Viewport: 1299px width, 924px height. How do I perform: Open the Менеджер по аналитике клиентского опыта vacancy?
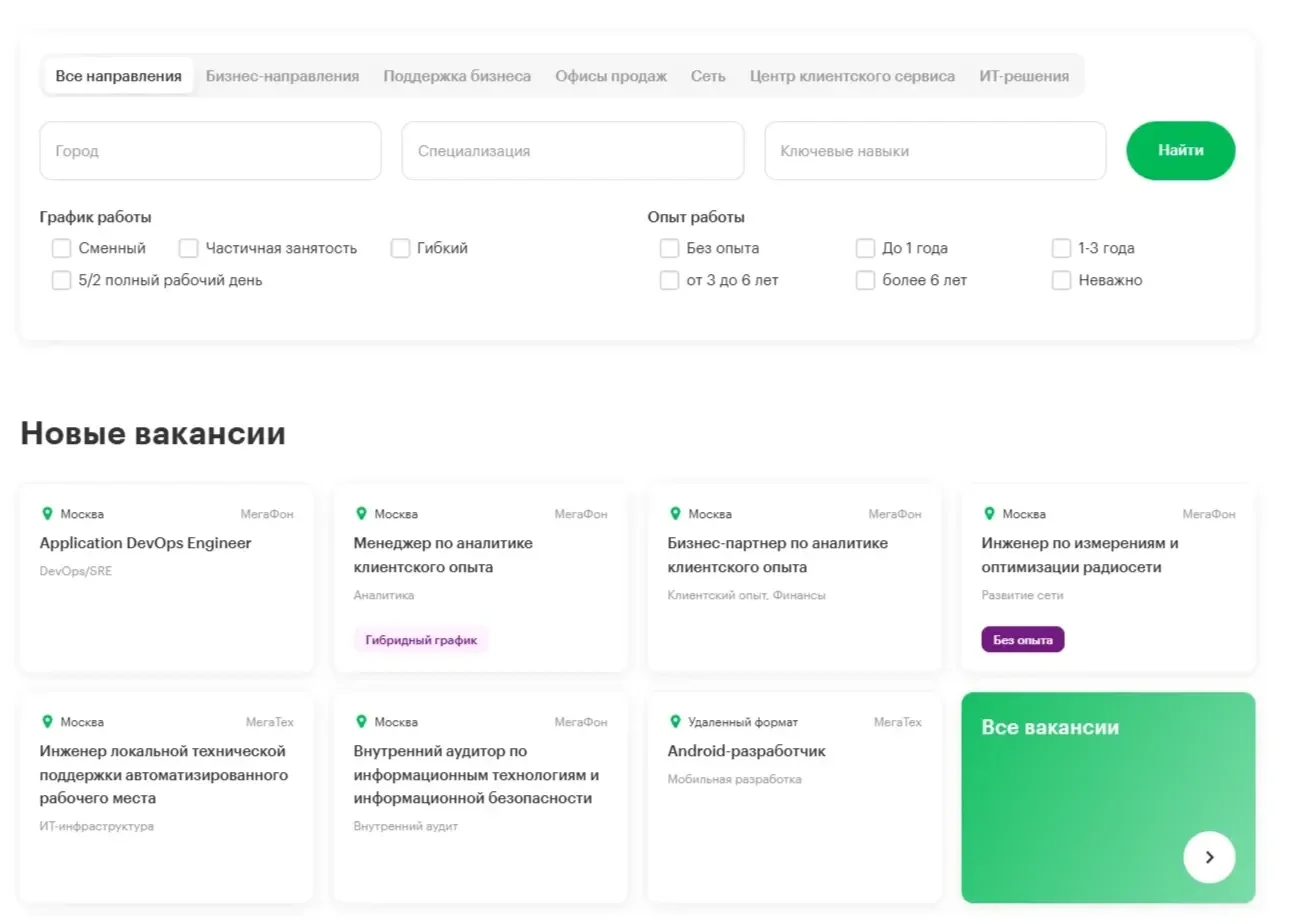(x=443, y=555)
